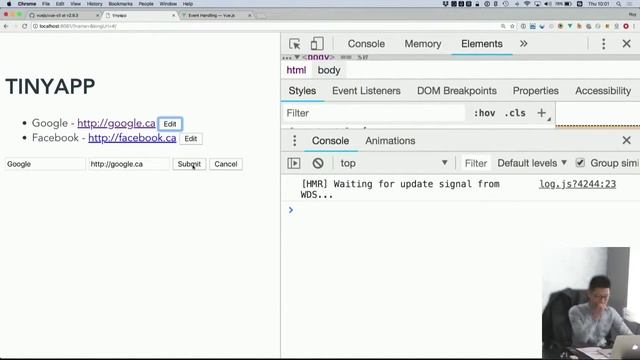Open the AirPlay display menu bar icon

[537, 4]
